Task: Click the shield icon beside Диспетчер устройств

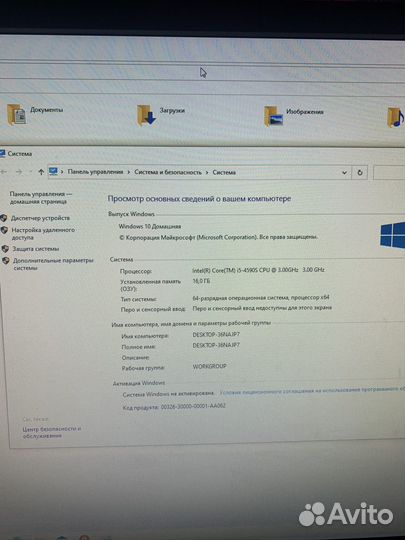Action: click(x=4, y=218)
